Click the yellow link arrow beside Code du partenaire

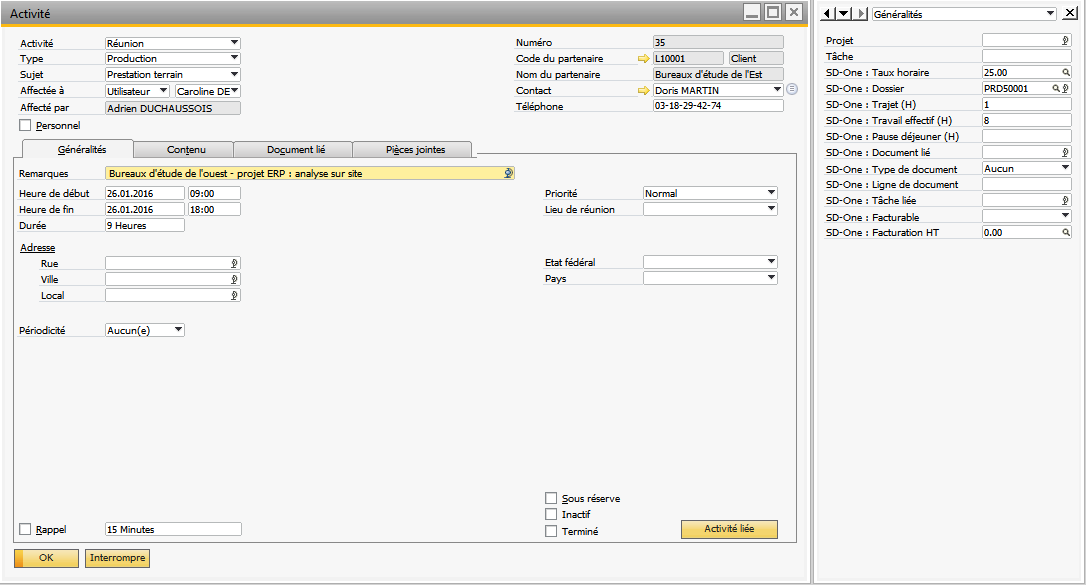tap(643, 59)
